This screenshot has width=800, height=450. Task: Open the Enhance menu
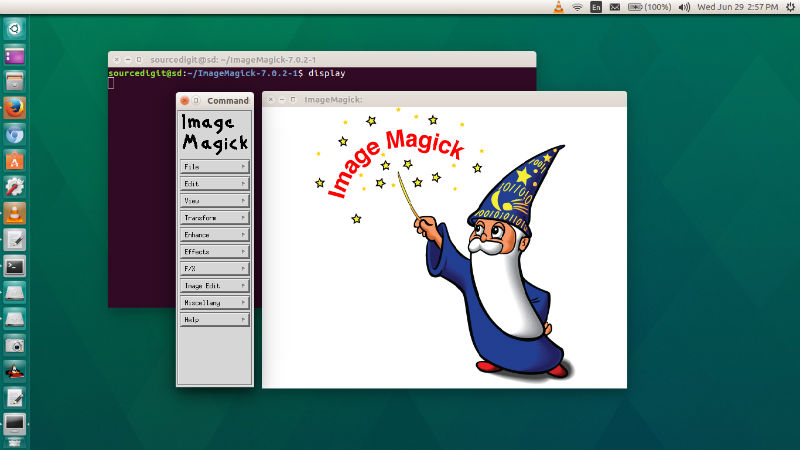coord(214,235)
